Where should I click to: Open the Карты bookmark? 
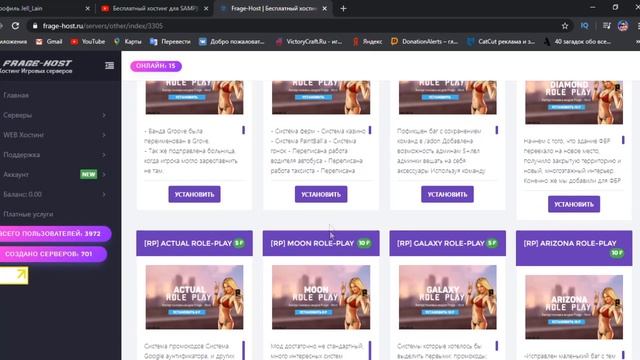(128, 42)
